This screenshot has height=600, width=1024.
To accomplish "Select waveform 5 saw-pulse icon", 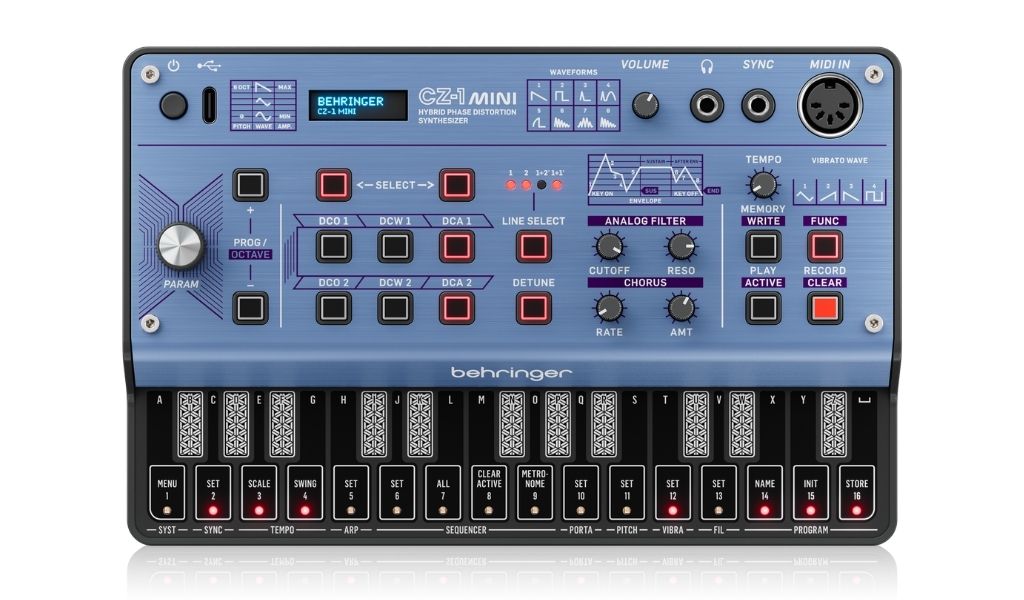I will (x=539, y=118).
